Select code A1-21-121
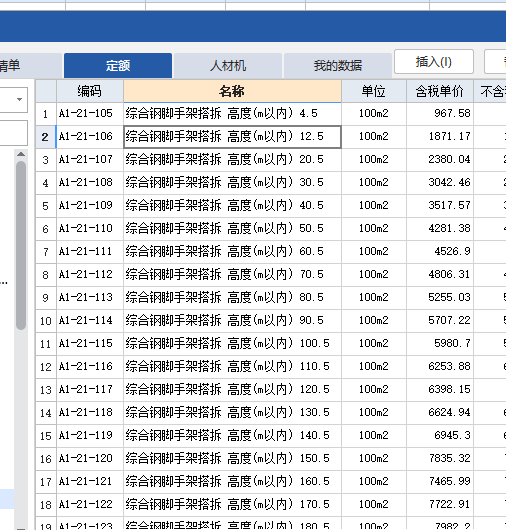The width and height of the screenshot is (506, 530). tap(86, 481)
